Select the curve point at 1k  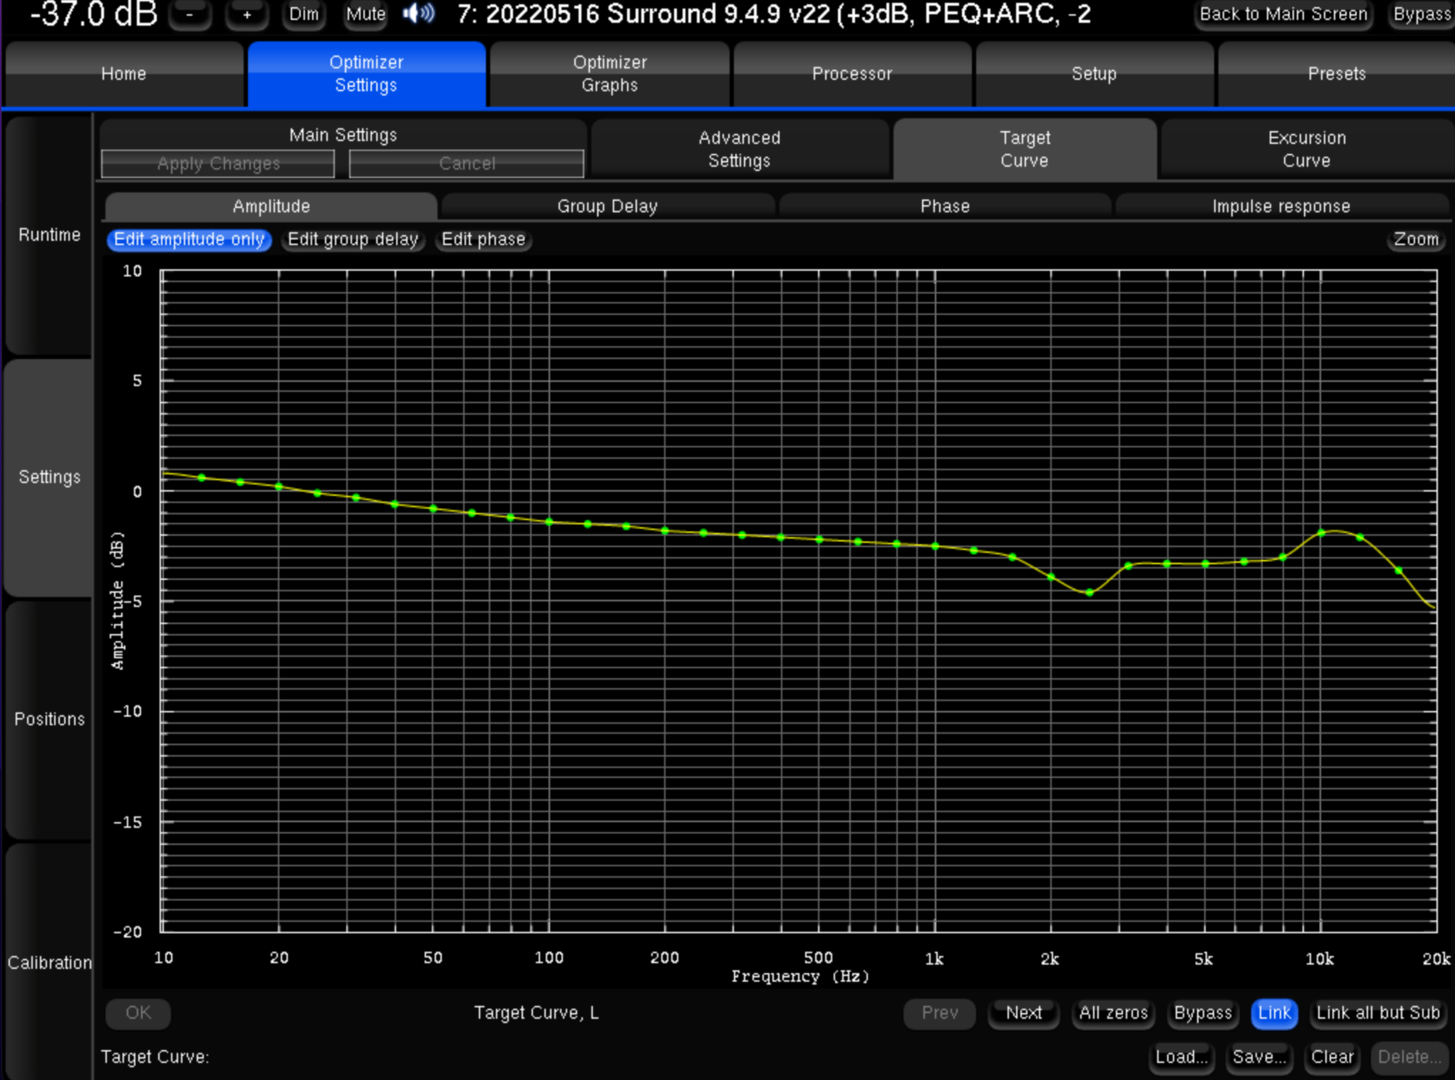[x=935, y=546]
